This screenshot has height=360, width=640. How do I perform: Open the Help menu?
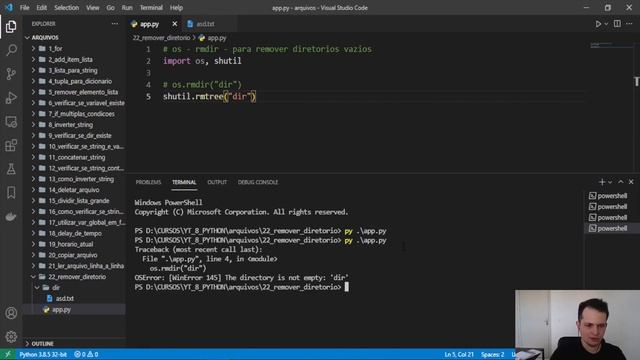point(176,8)
